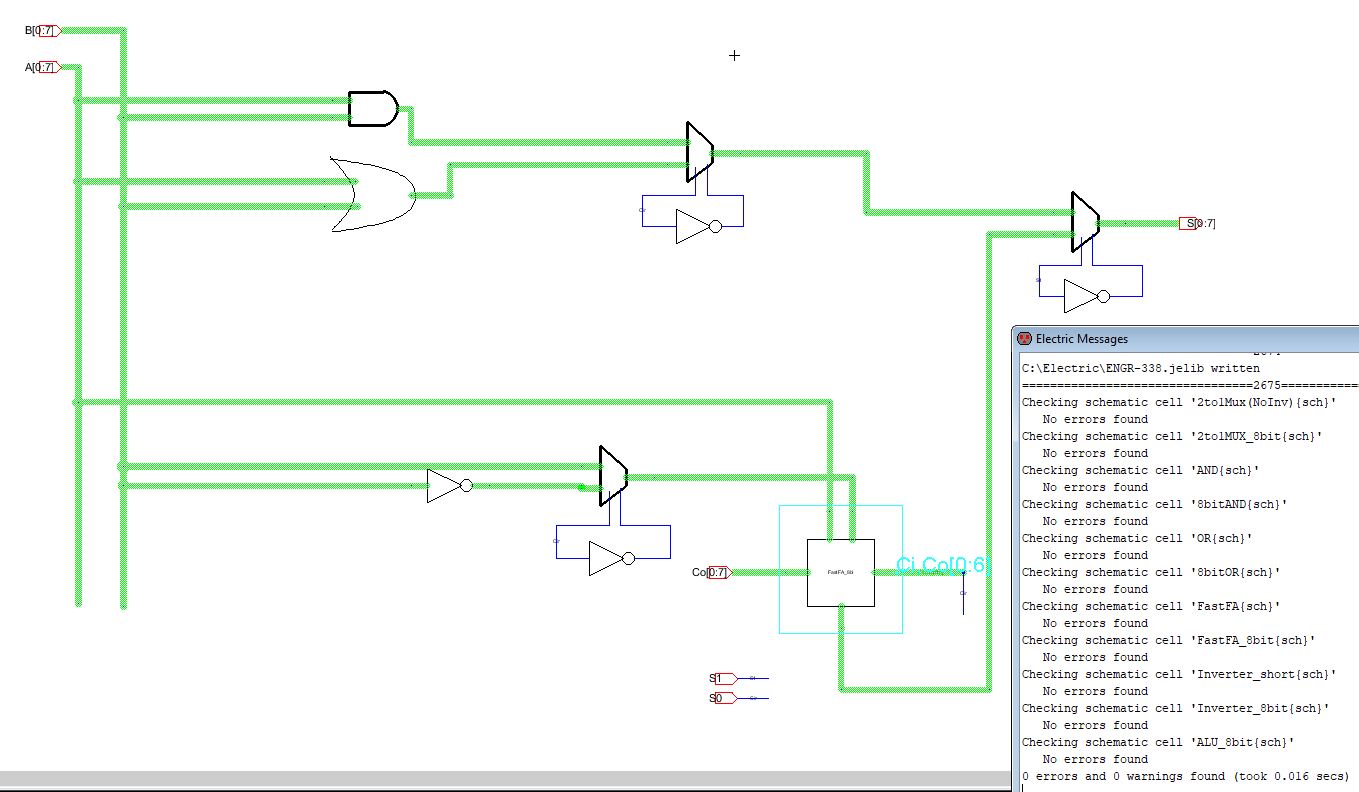Viewport: 1359px width, 792px height.
Task: Click the S0 select export
Action: tap(723, 698)
